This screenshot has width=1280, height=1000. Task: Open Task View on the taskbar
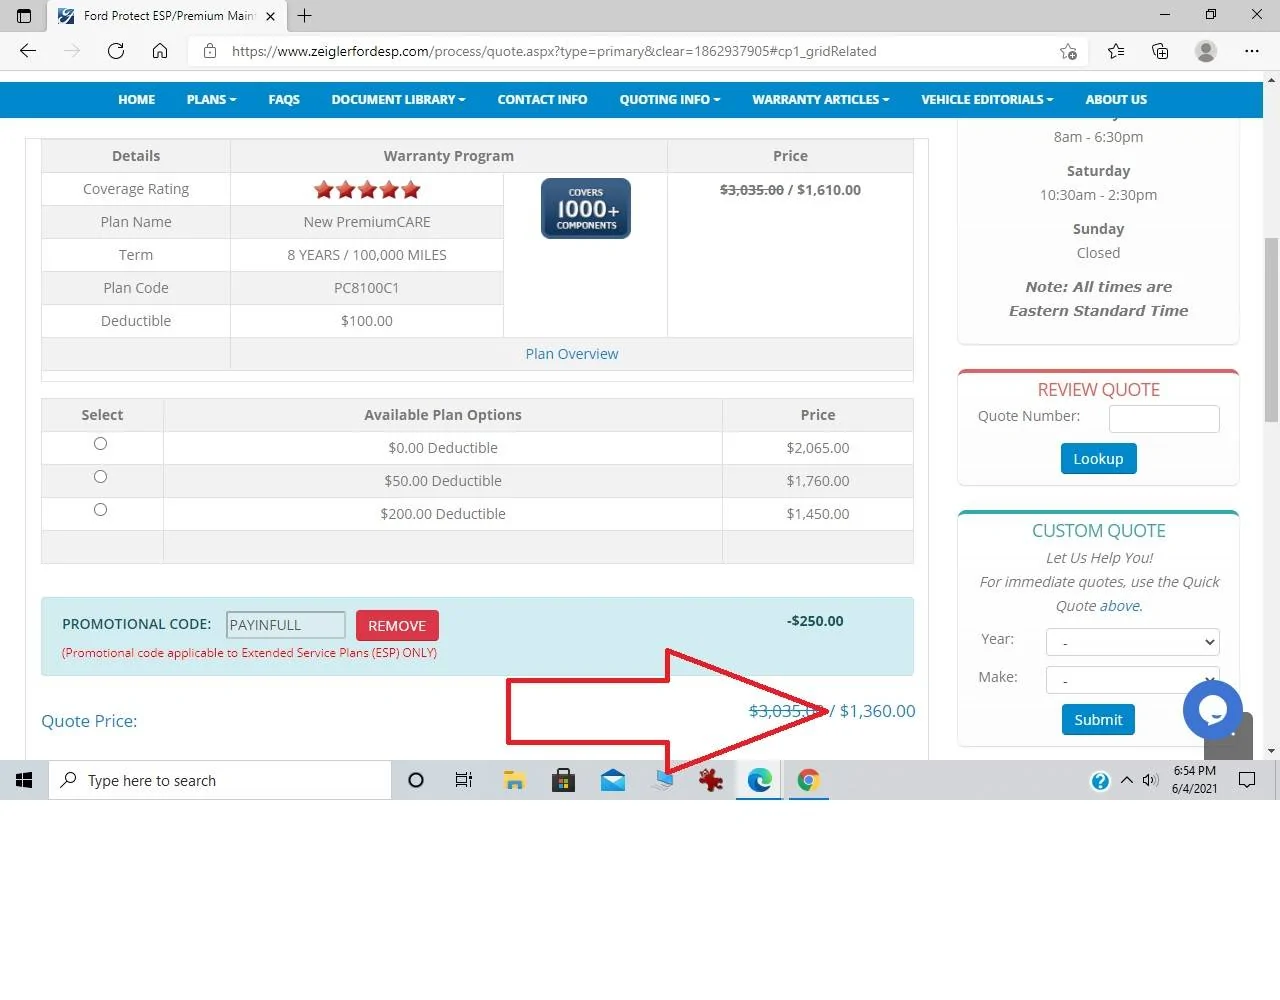[464, 780]
